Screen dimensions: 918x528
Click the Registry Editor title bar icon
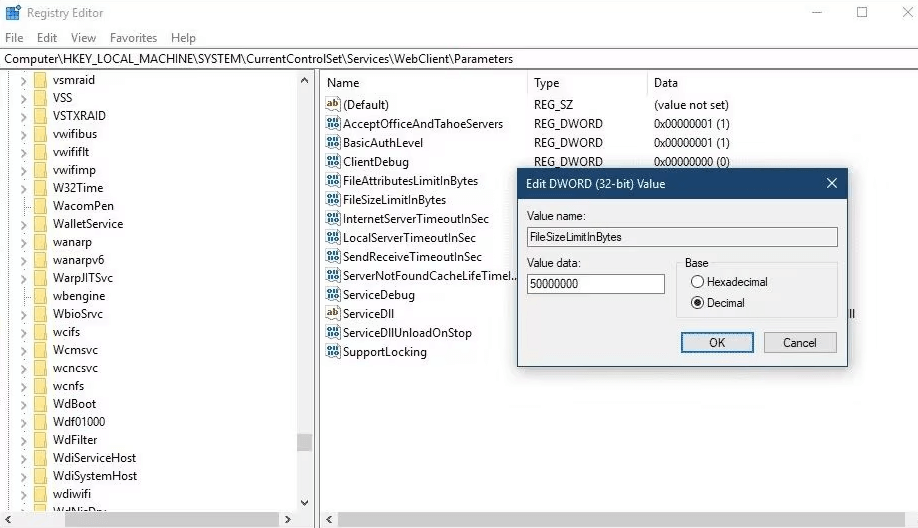coord(13,13)
